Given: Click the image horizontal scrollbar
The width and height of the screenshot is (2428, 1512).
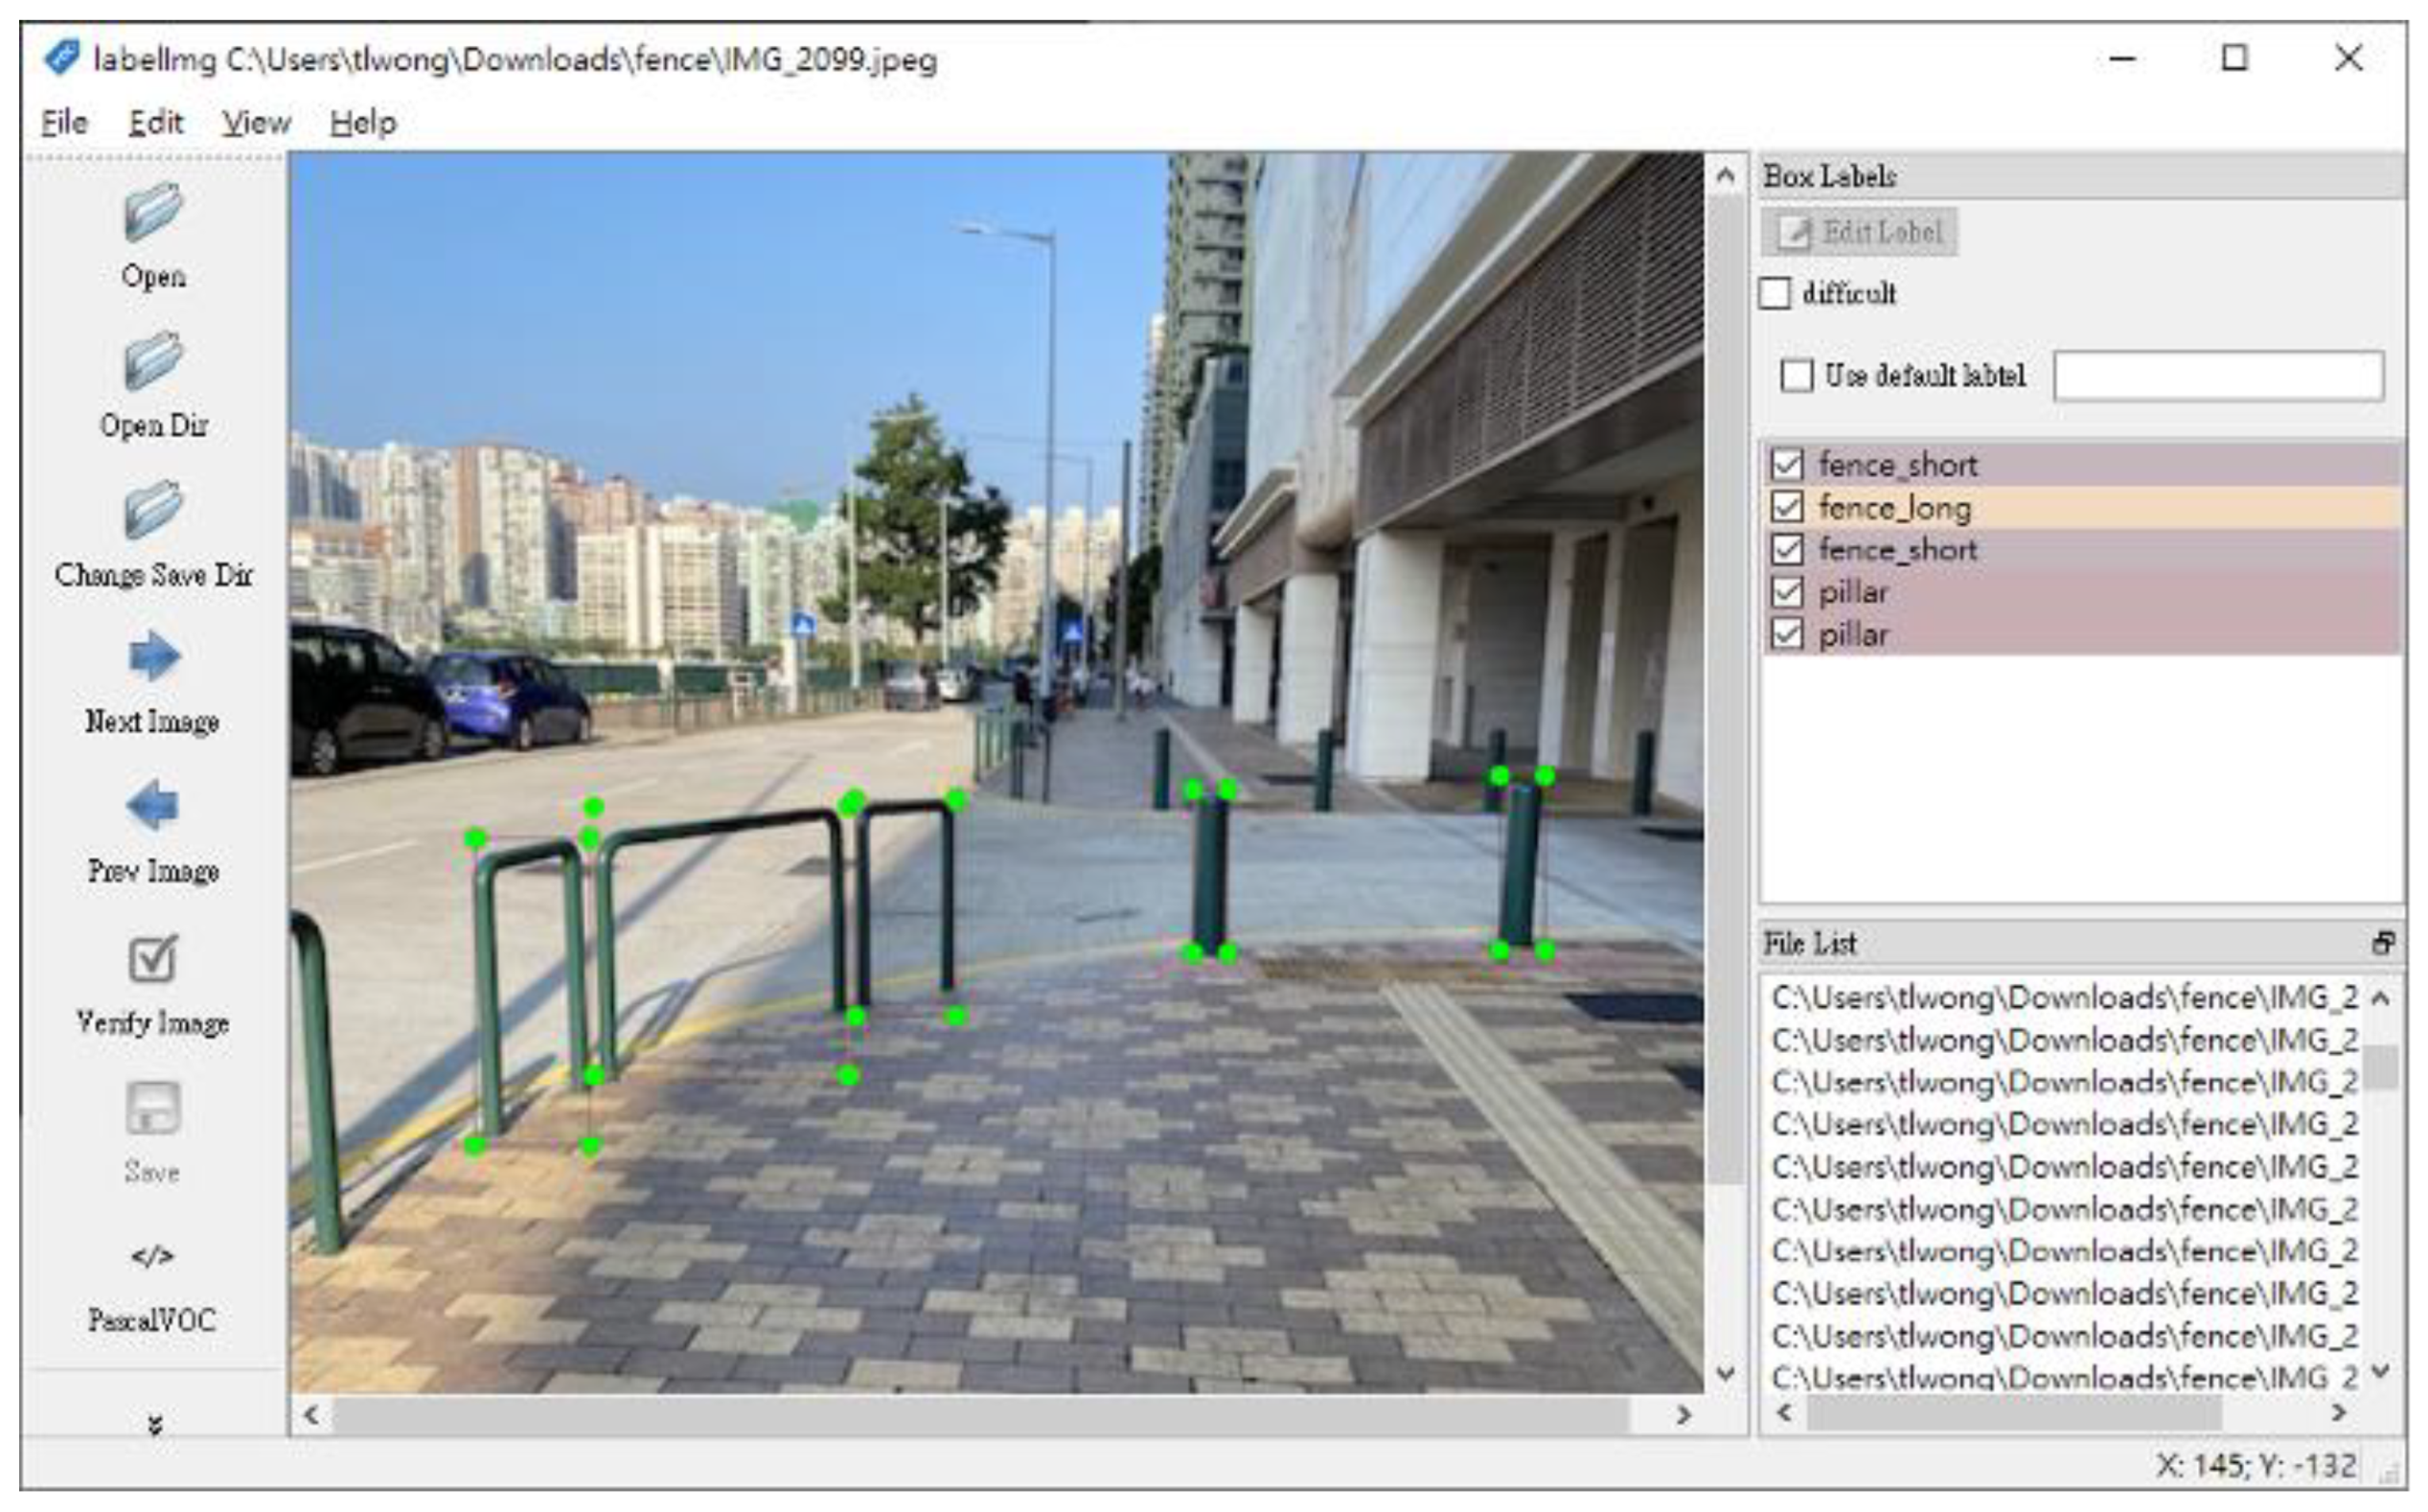Looking at the screenshot, I should pos(980,1415).
